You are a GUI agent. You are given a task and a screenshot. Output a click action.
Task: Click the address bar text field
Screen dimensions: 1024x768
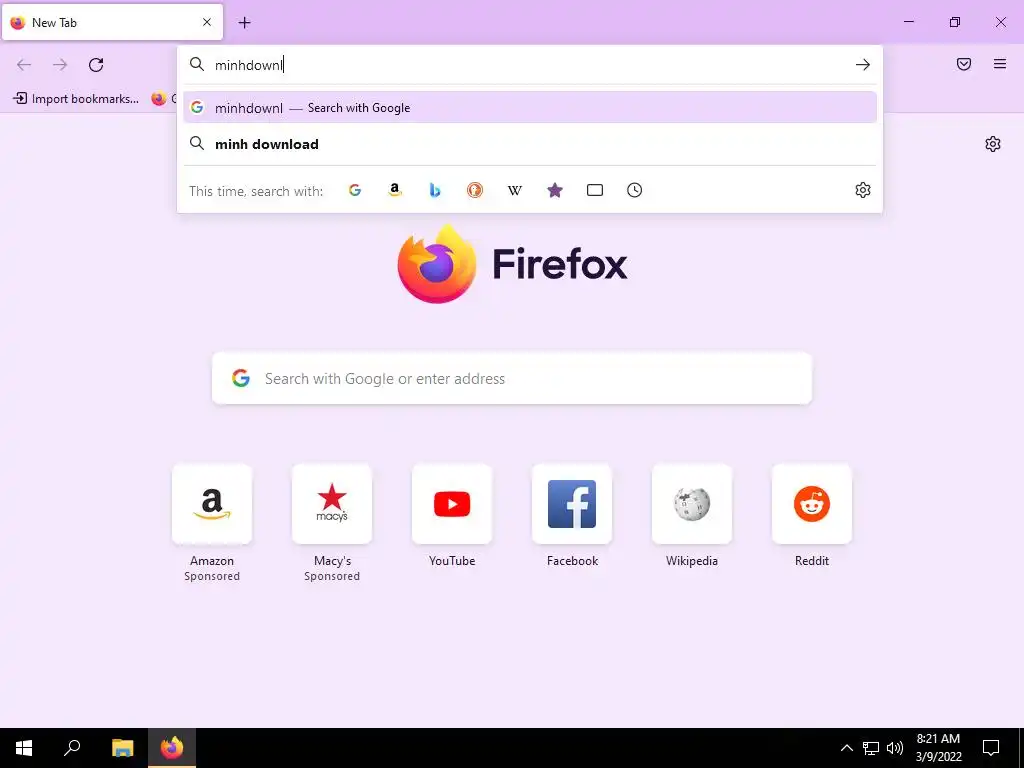click(529, 65)
